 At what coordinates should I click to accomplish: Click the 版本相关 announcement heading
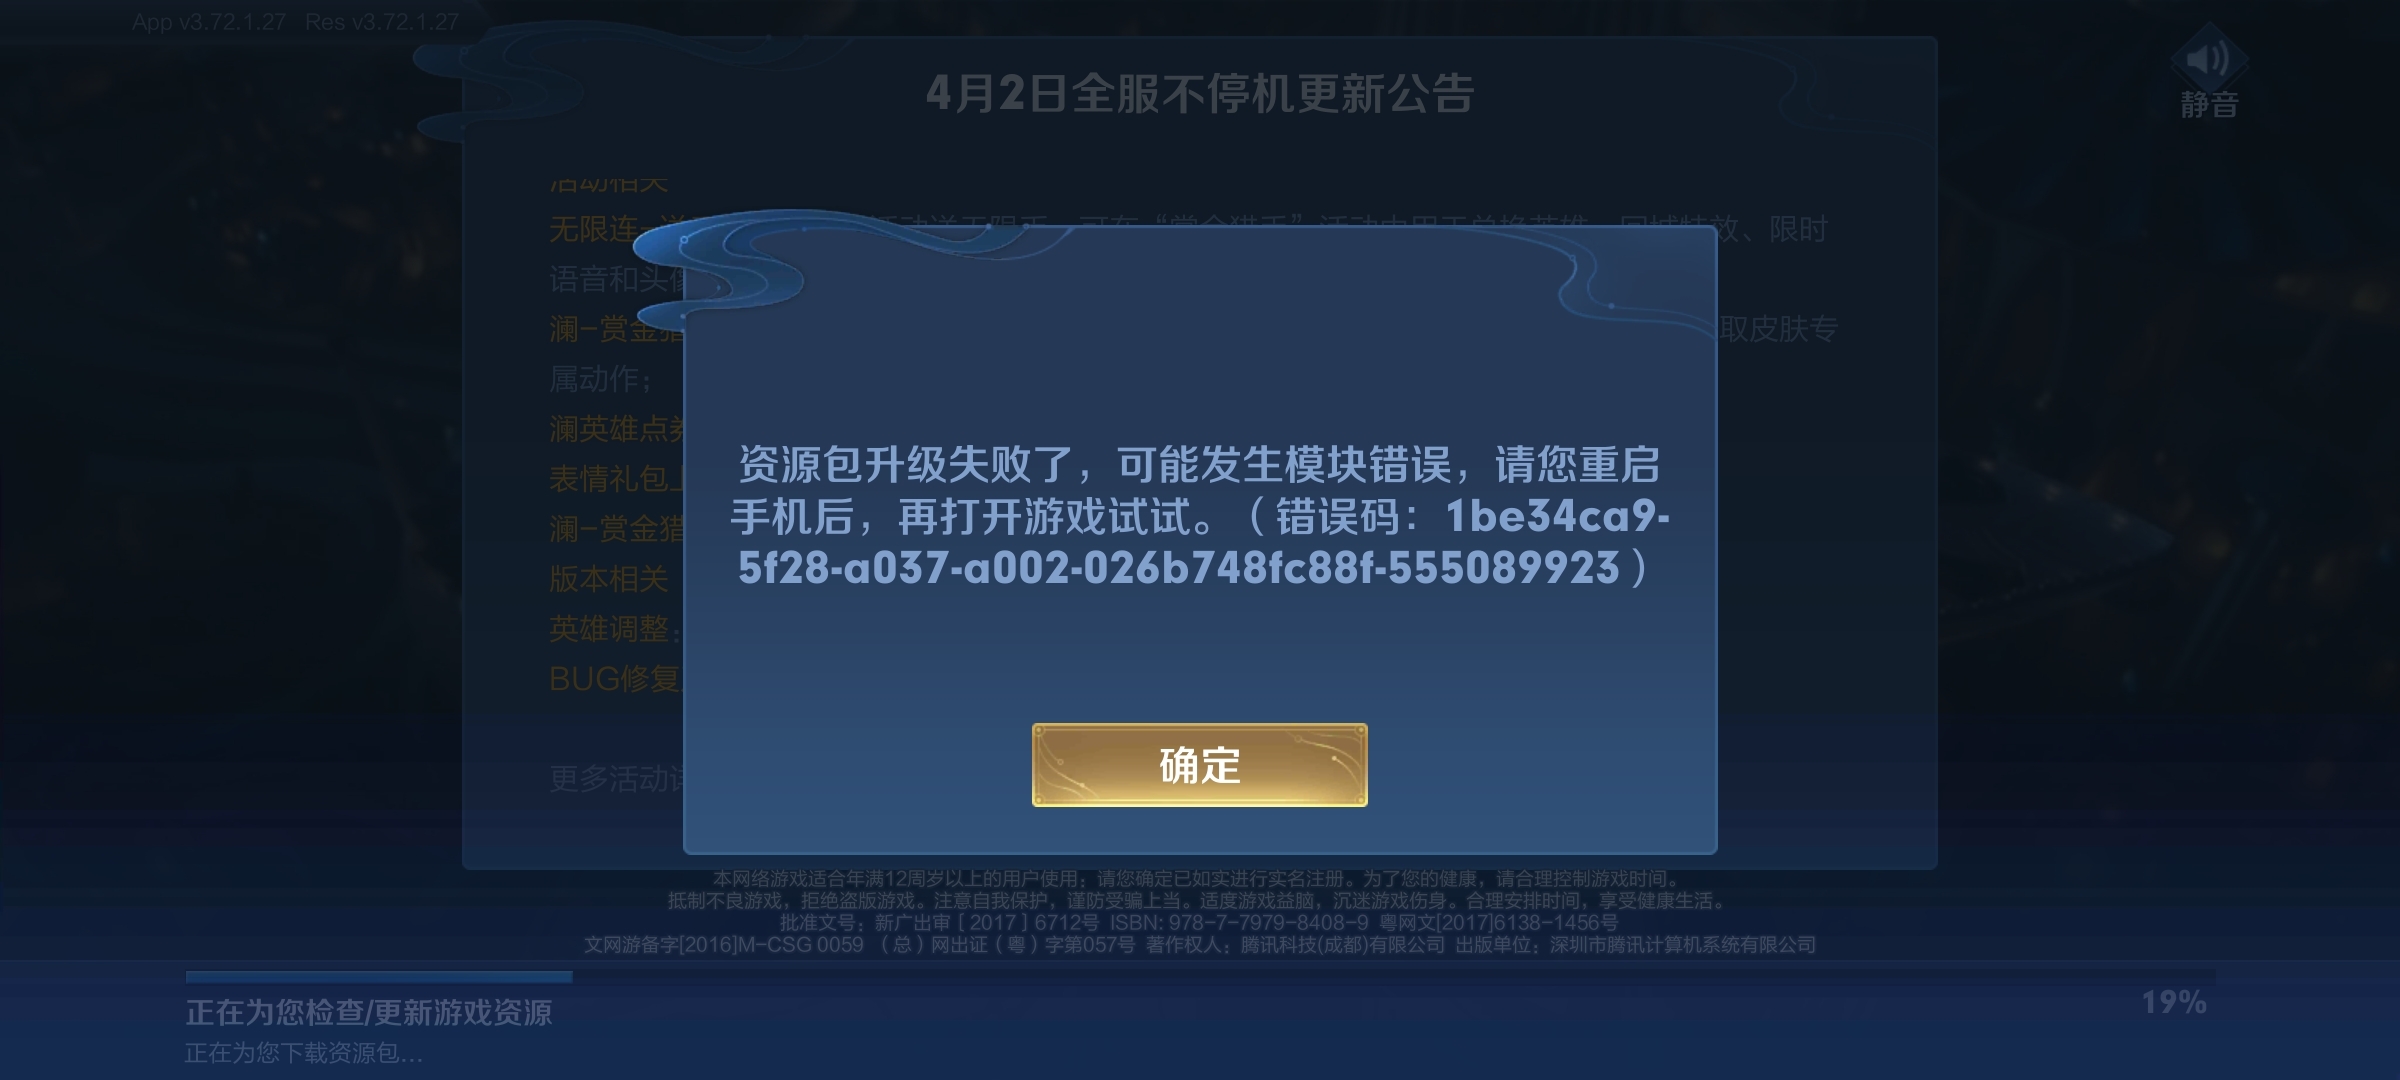[608, 578]
